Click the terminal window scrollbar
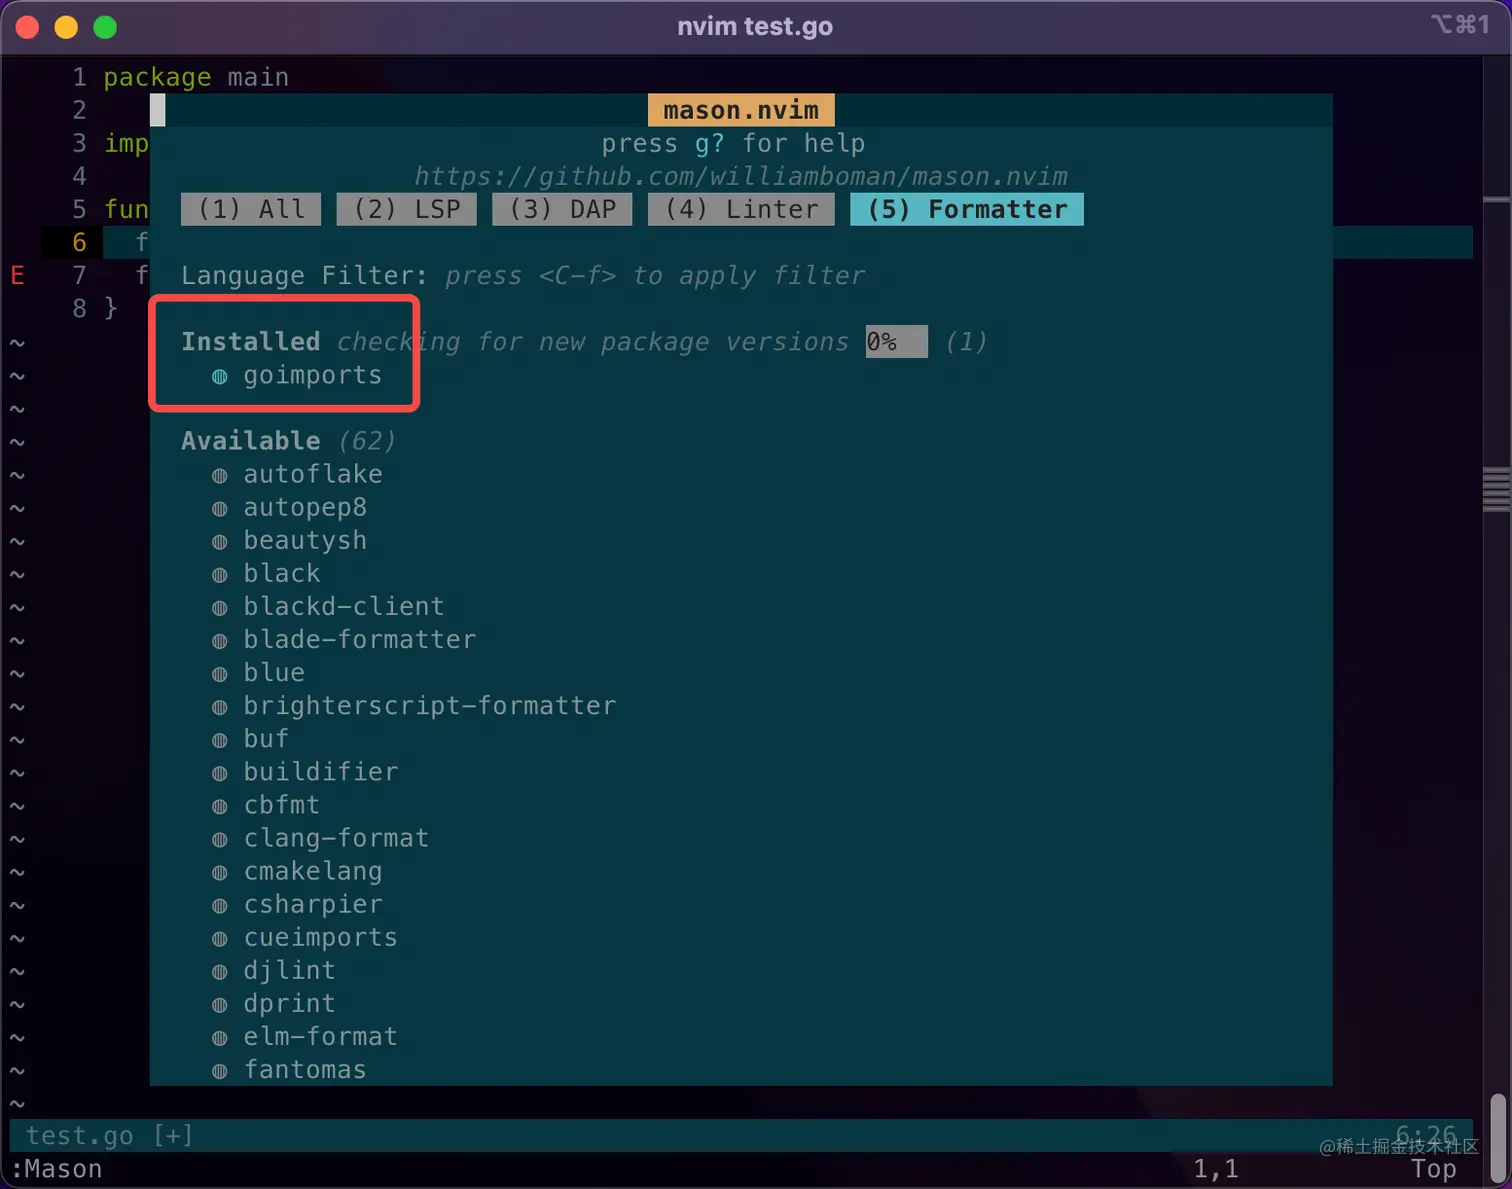 click(1497, 1137)
